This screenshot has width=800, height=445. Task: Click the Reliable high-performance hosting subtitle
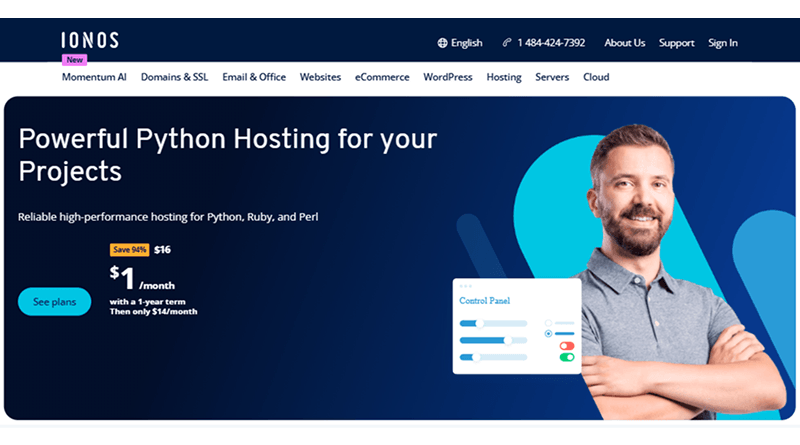tap(168, 217)
